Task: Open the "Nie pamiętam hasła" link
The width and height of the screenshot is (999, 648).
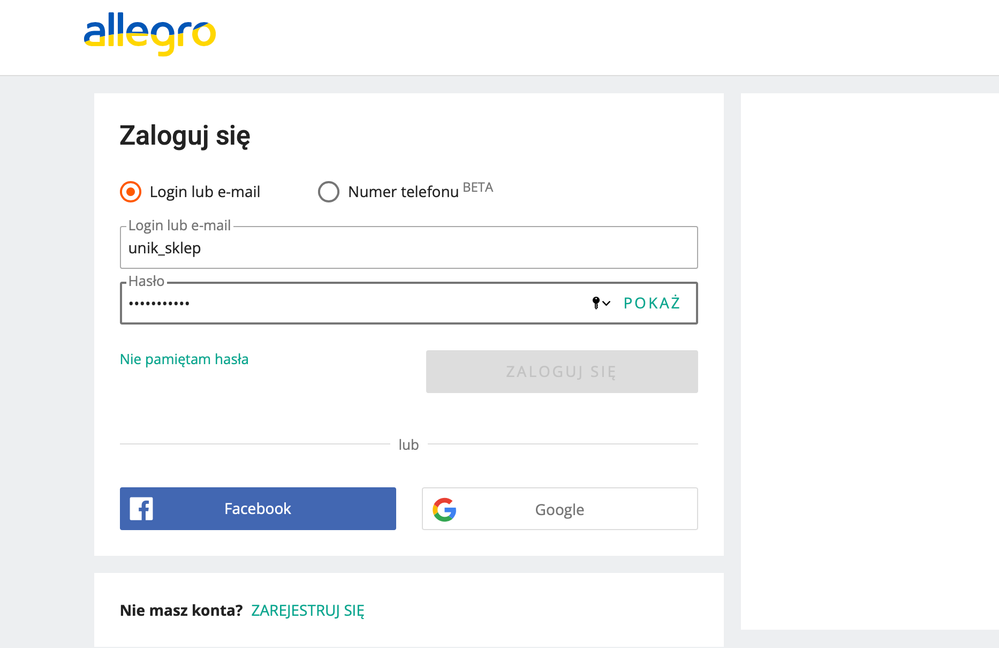Action: tap(184, 359)
